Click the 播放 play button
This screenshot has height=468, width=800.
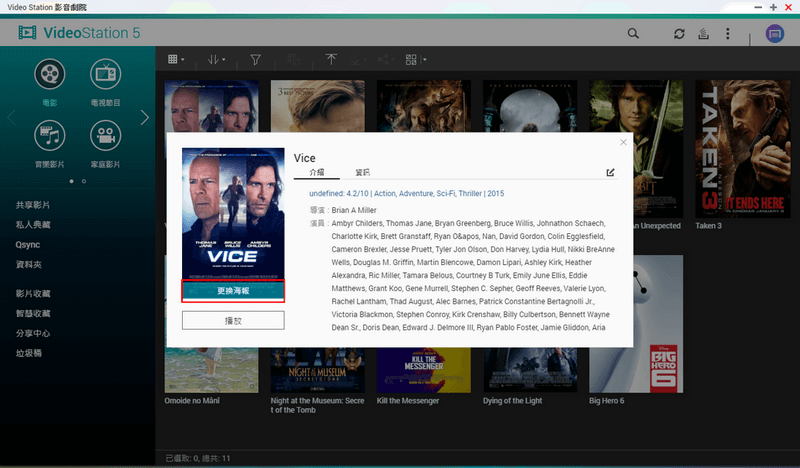(x=233, y=321)
